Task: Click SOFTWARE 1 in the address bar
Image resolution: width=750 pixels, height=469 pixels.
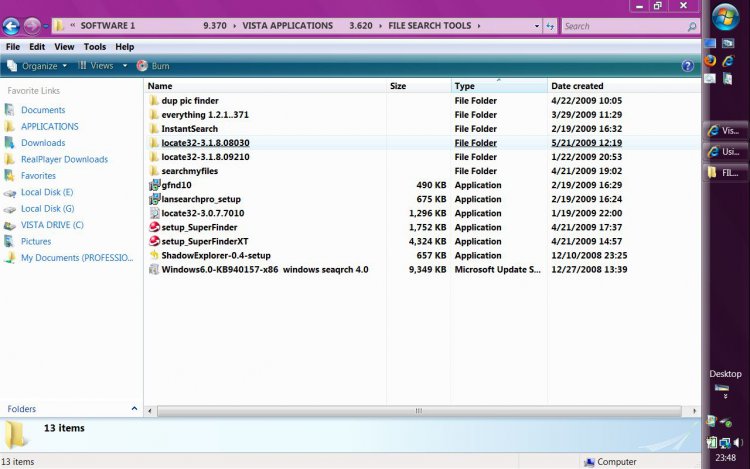Action: click(x=108, y=26)
